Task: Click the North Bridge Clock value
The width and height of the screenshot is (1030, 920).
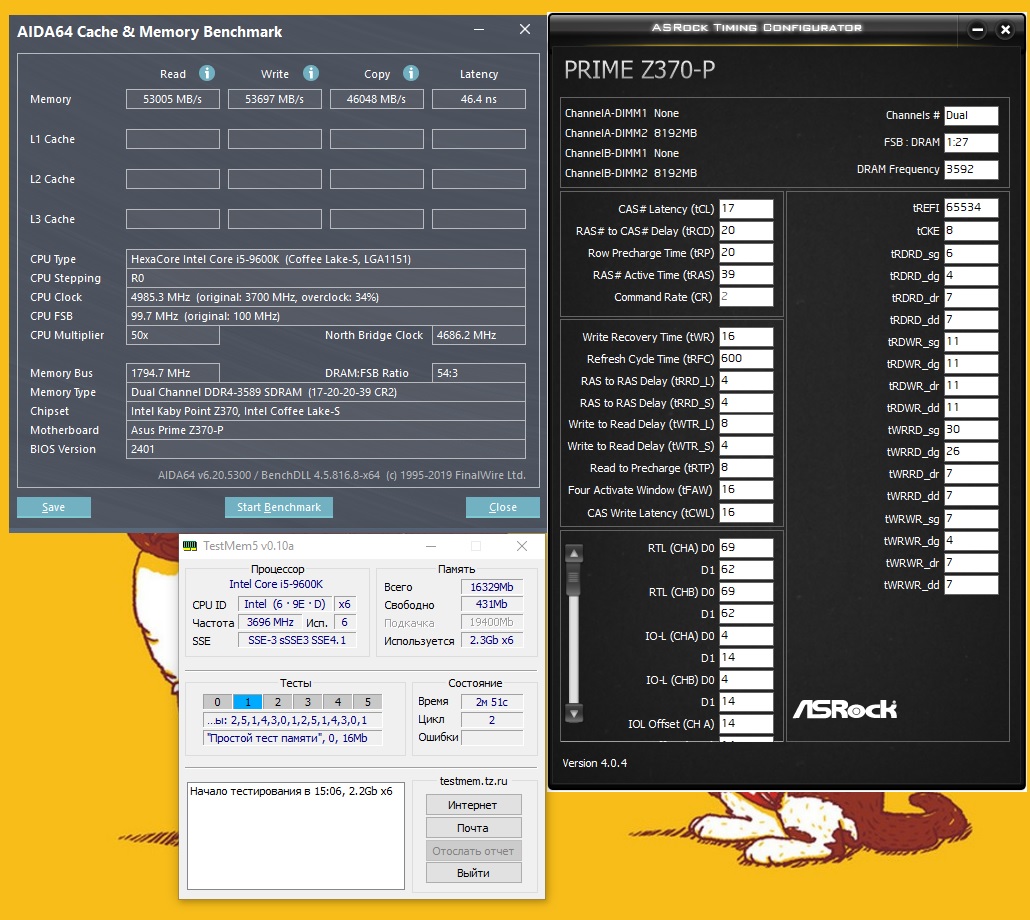Action: coord(479,335)
